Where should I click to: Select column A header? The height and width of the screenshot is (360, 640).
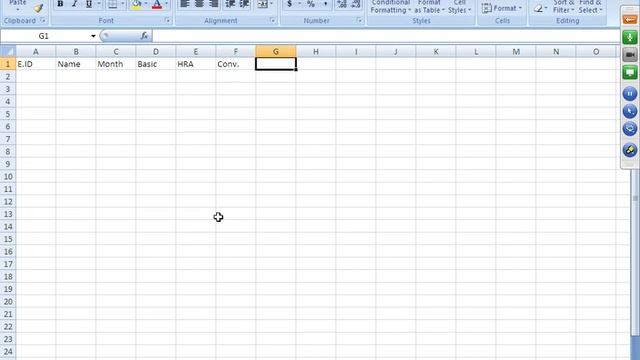click(x=36, y=51)
